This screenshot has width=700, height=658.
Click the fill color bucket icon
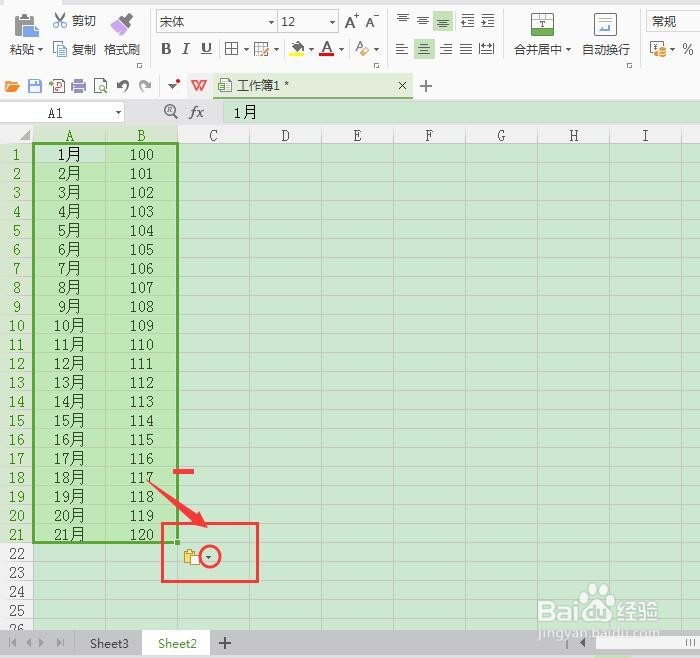297,48
